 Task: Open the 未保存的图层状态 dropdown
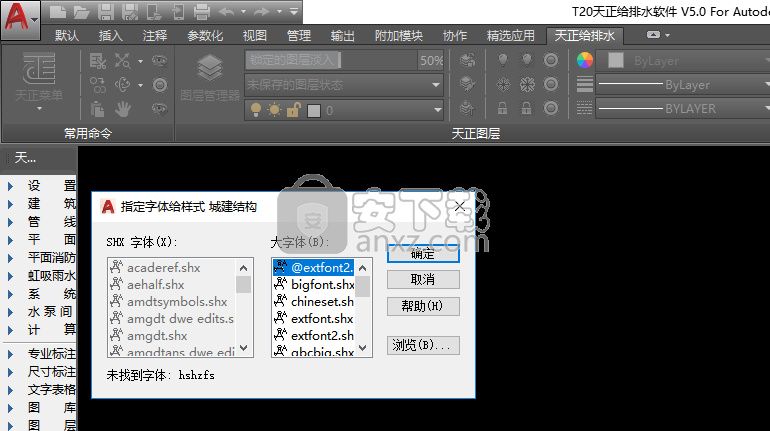pyautogui.click(x=344, y=84)
